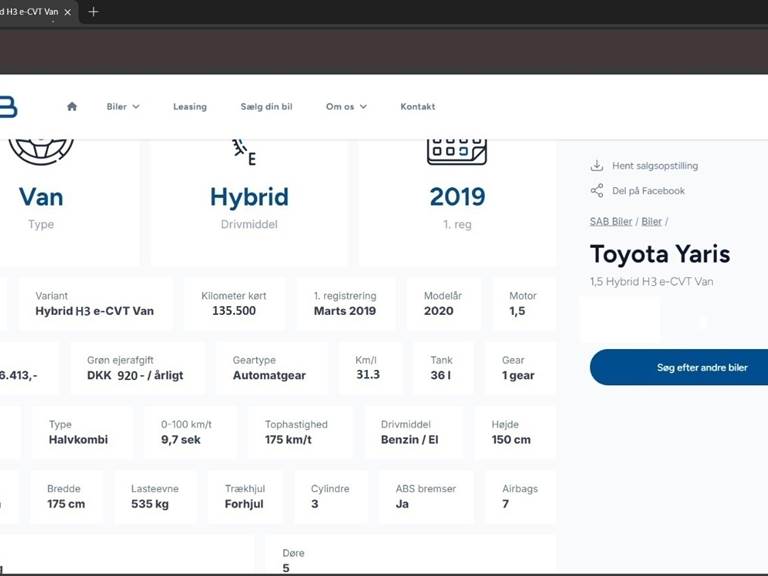Expand the Biler dropdown in the top menu
768x576 pixels.
[x=123, y=107]
